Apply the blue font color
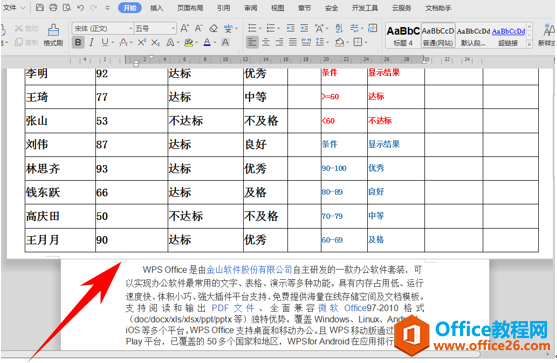Screen dimensions: 557x363 [x=207, y=43]
